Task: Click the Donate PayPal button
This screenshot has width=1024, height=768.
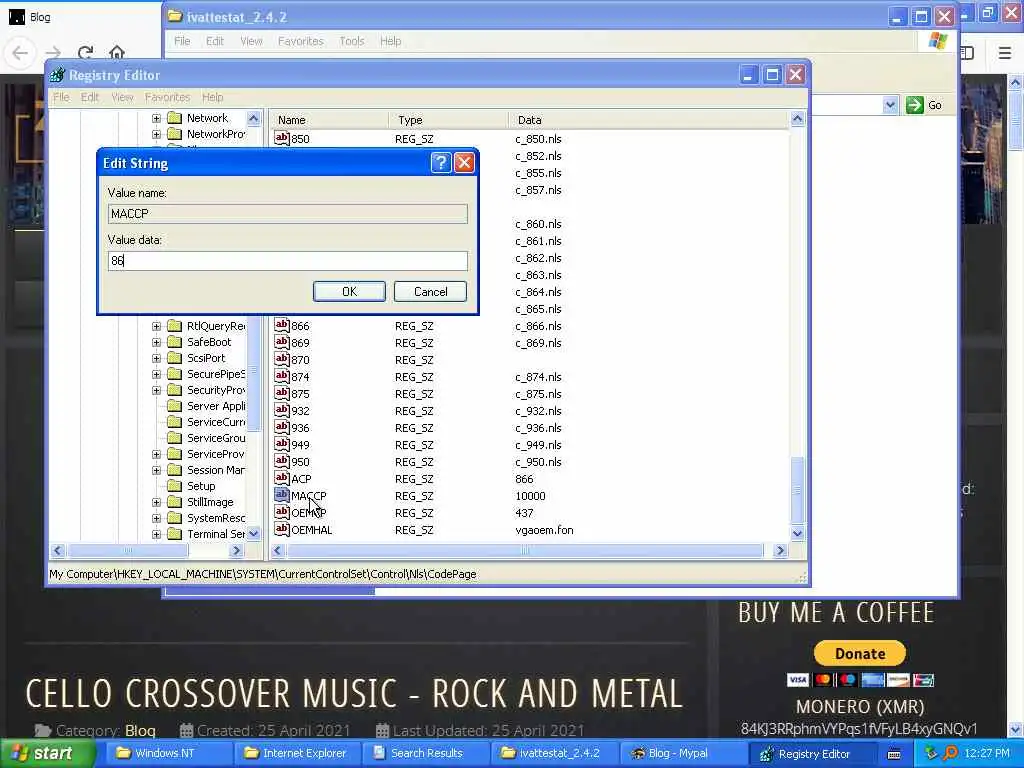Action: [859, 652]
